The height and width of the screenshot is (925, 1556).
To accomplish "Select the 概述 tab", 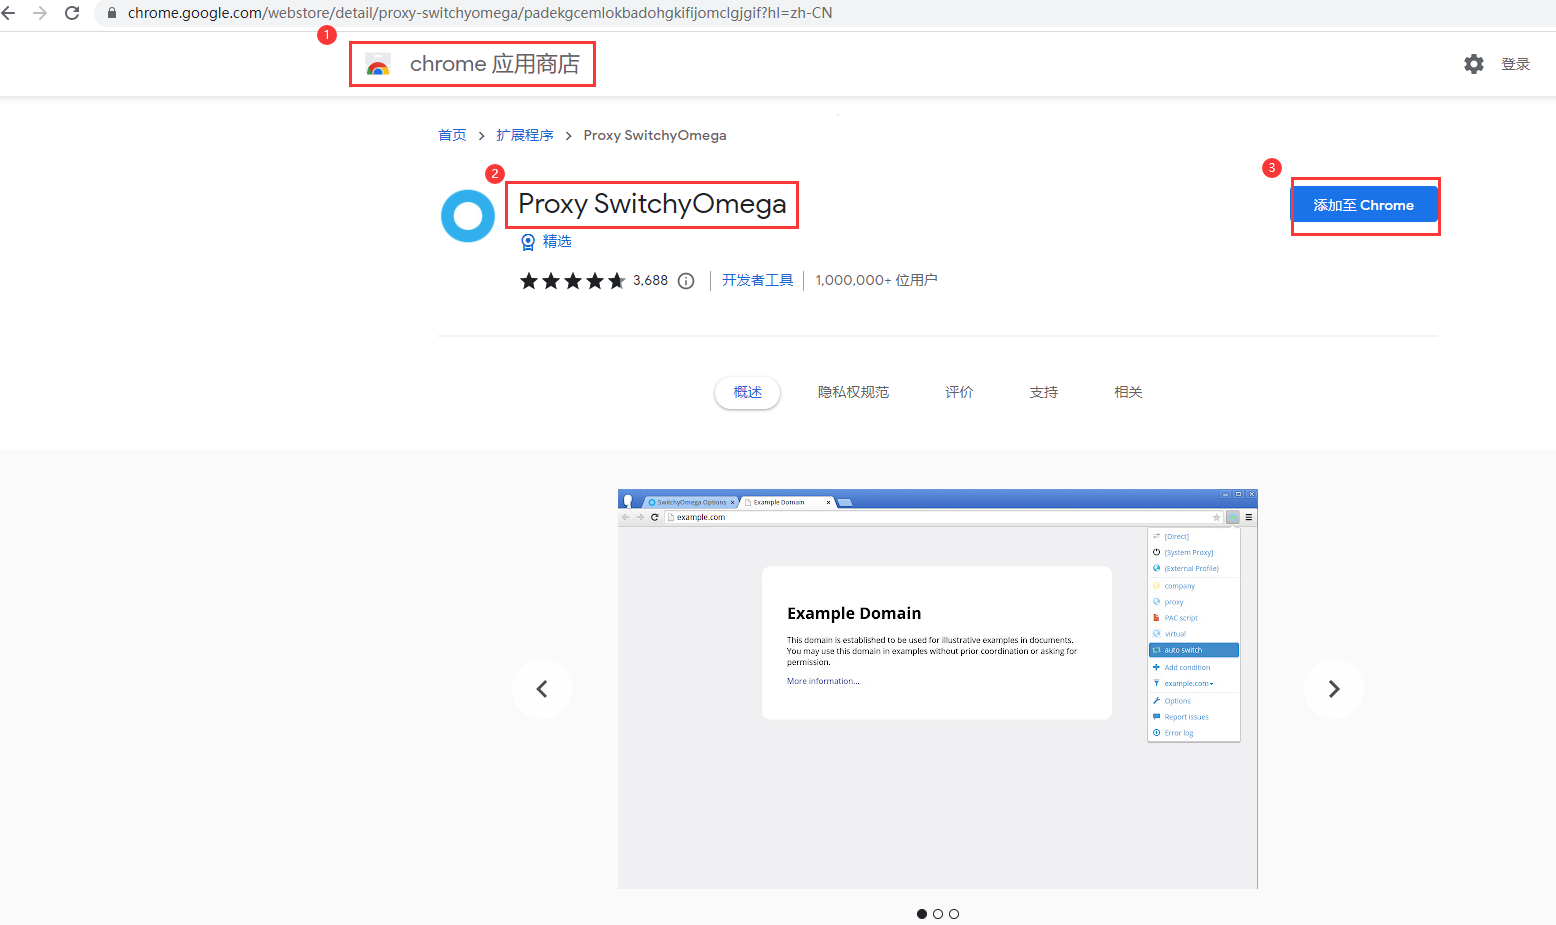I will (x=748, y=392).
